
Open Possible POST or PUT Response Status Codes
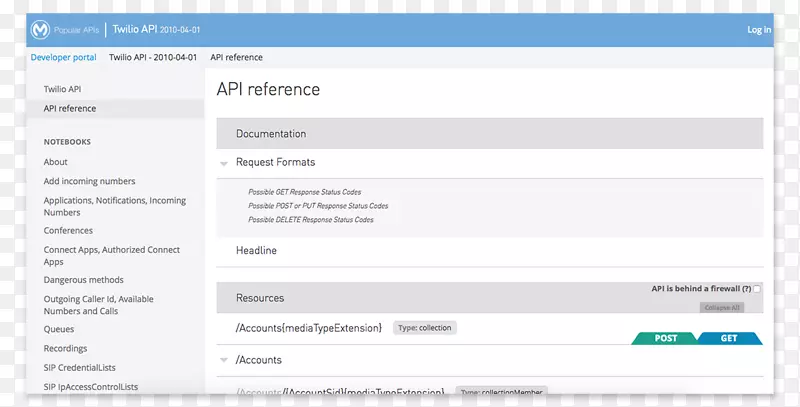[318, 206]
